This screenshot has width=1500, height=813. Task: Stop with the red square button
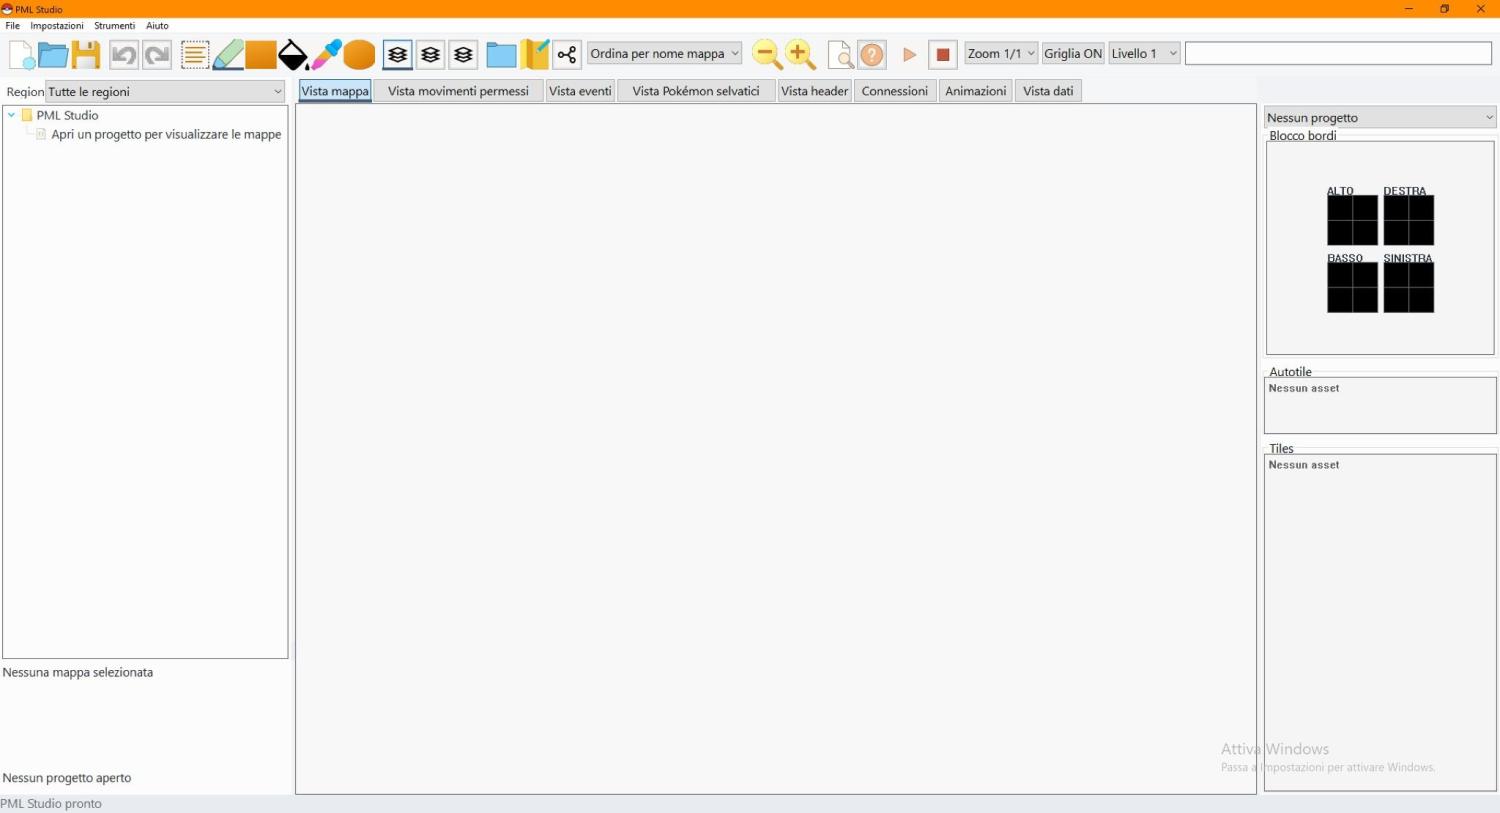(x=942, y=55)
